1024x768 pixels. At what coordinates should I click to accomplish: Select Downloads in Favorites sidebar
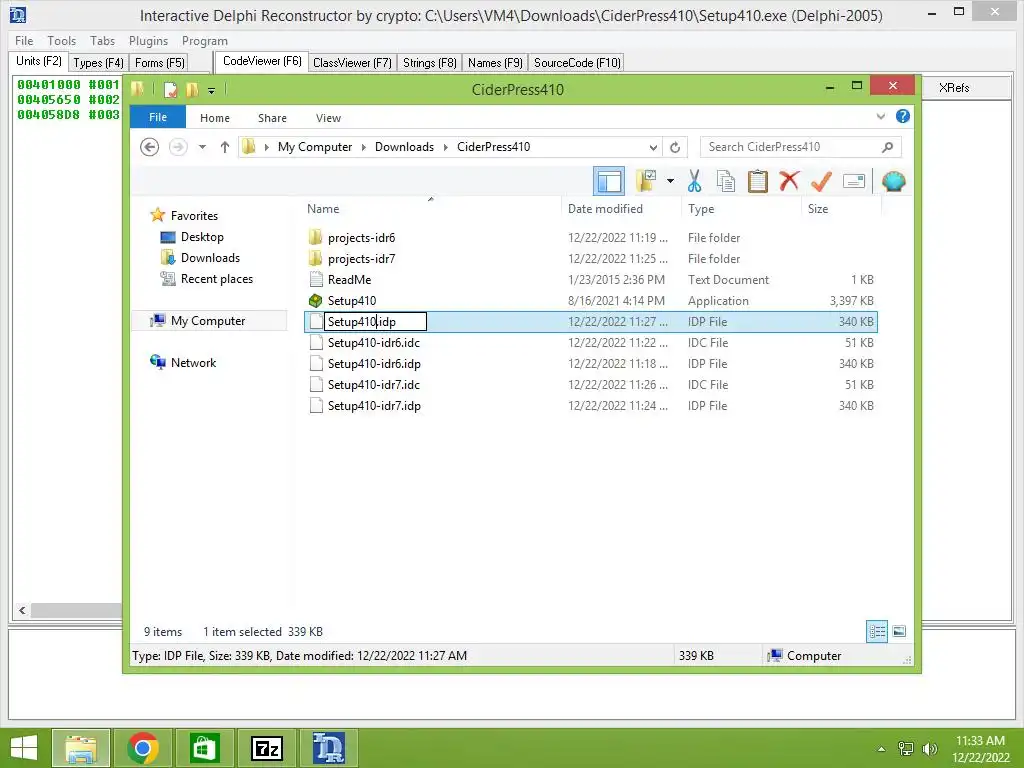click(210, 258)
